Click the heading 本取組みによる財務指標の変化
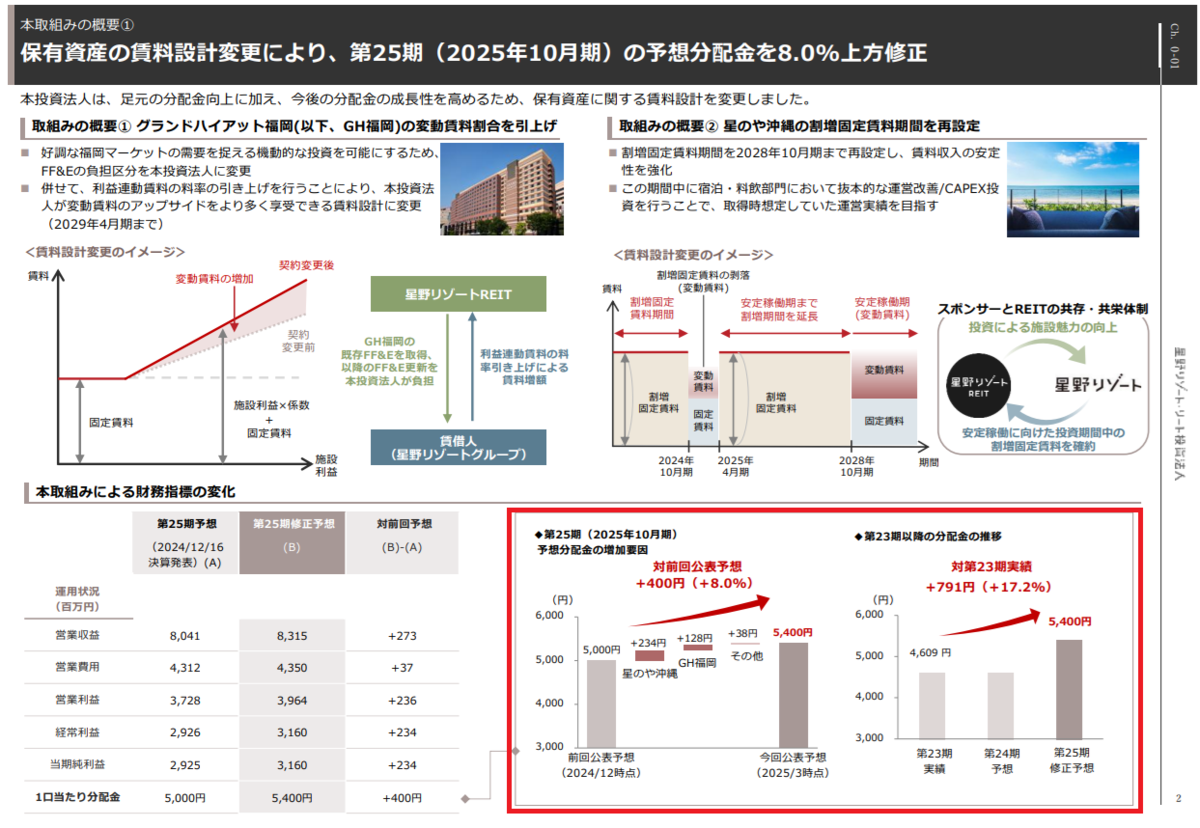 pyautogui.click(x=135, y=492)
